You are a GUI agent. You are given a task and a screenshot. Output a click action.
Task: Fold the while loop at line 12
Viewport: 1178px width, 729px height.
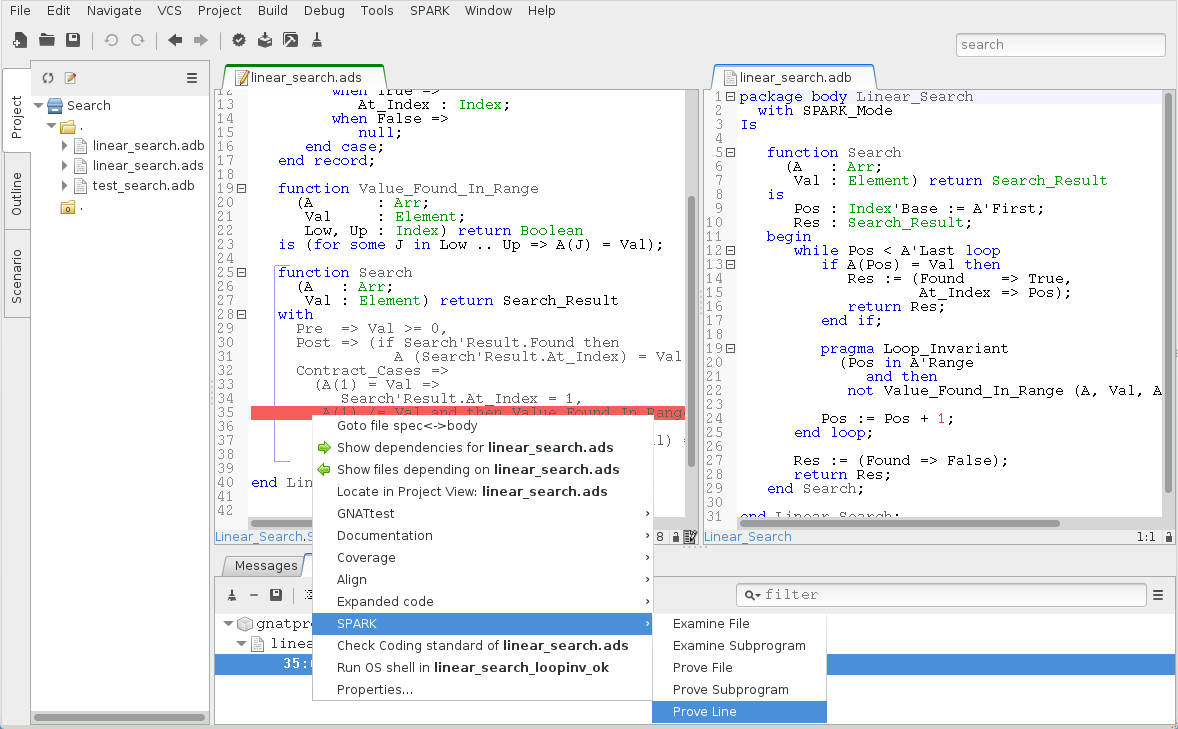pyautogui.click(x=730, y=250)
